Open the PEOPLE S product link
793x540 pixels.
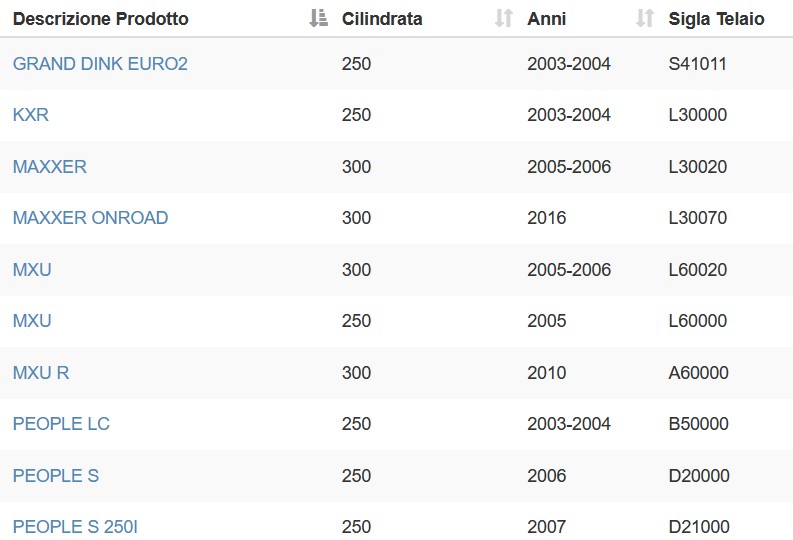point(56,476)
